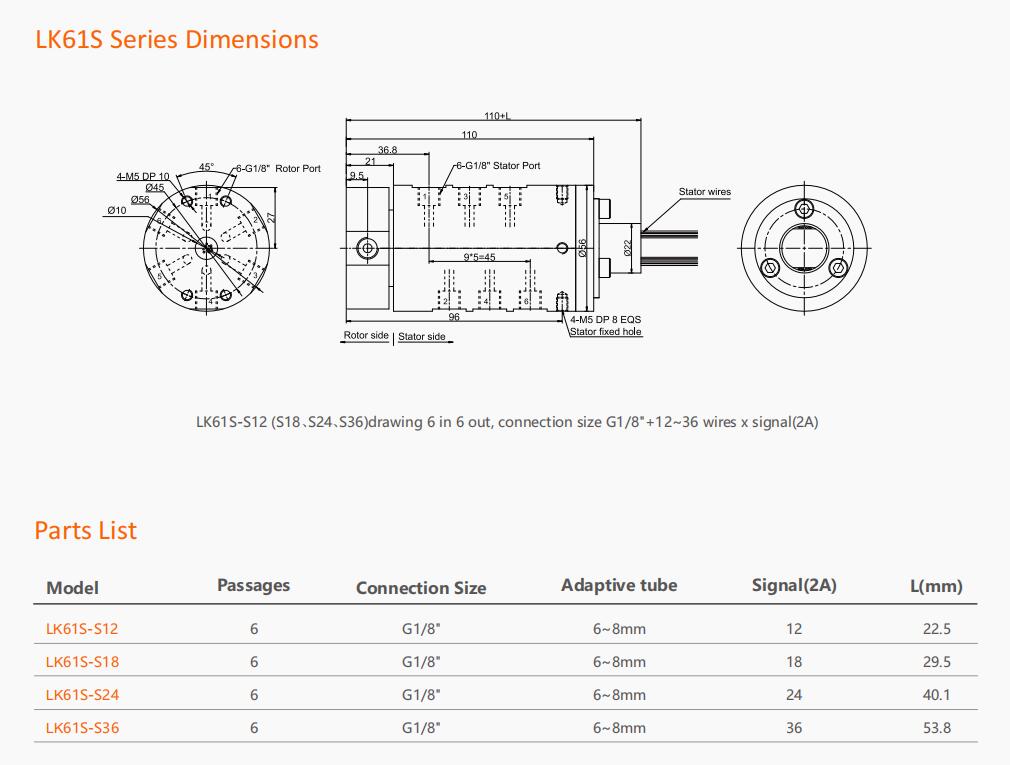
Task: Click the '36.8' dimension label
Action: pyautogui.click(x=387, y=149)
